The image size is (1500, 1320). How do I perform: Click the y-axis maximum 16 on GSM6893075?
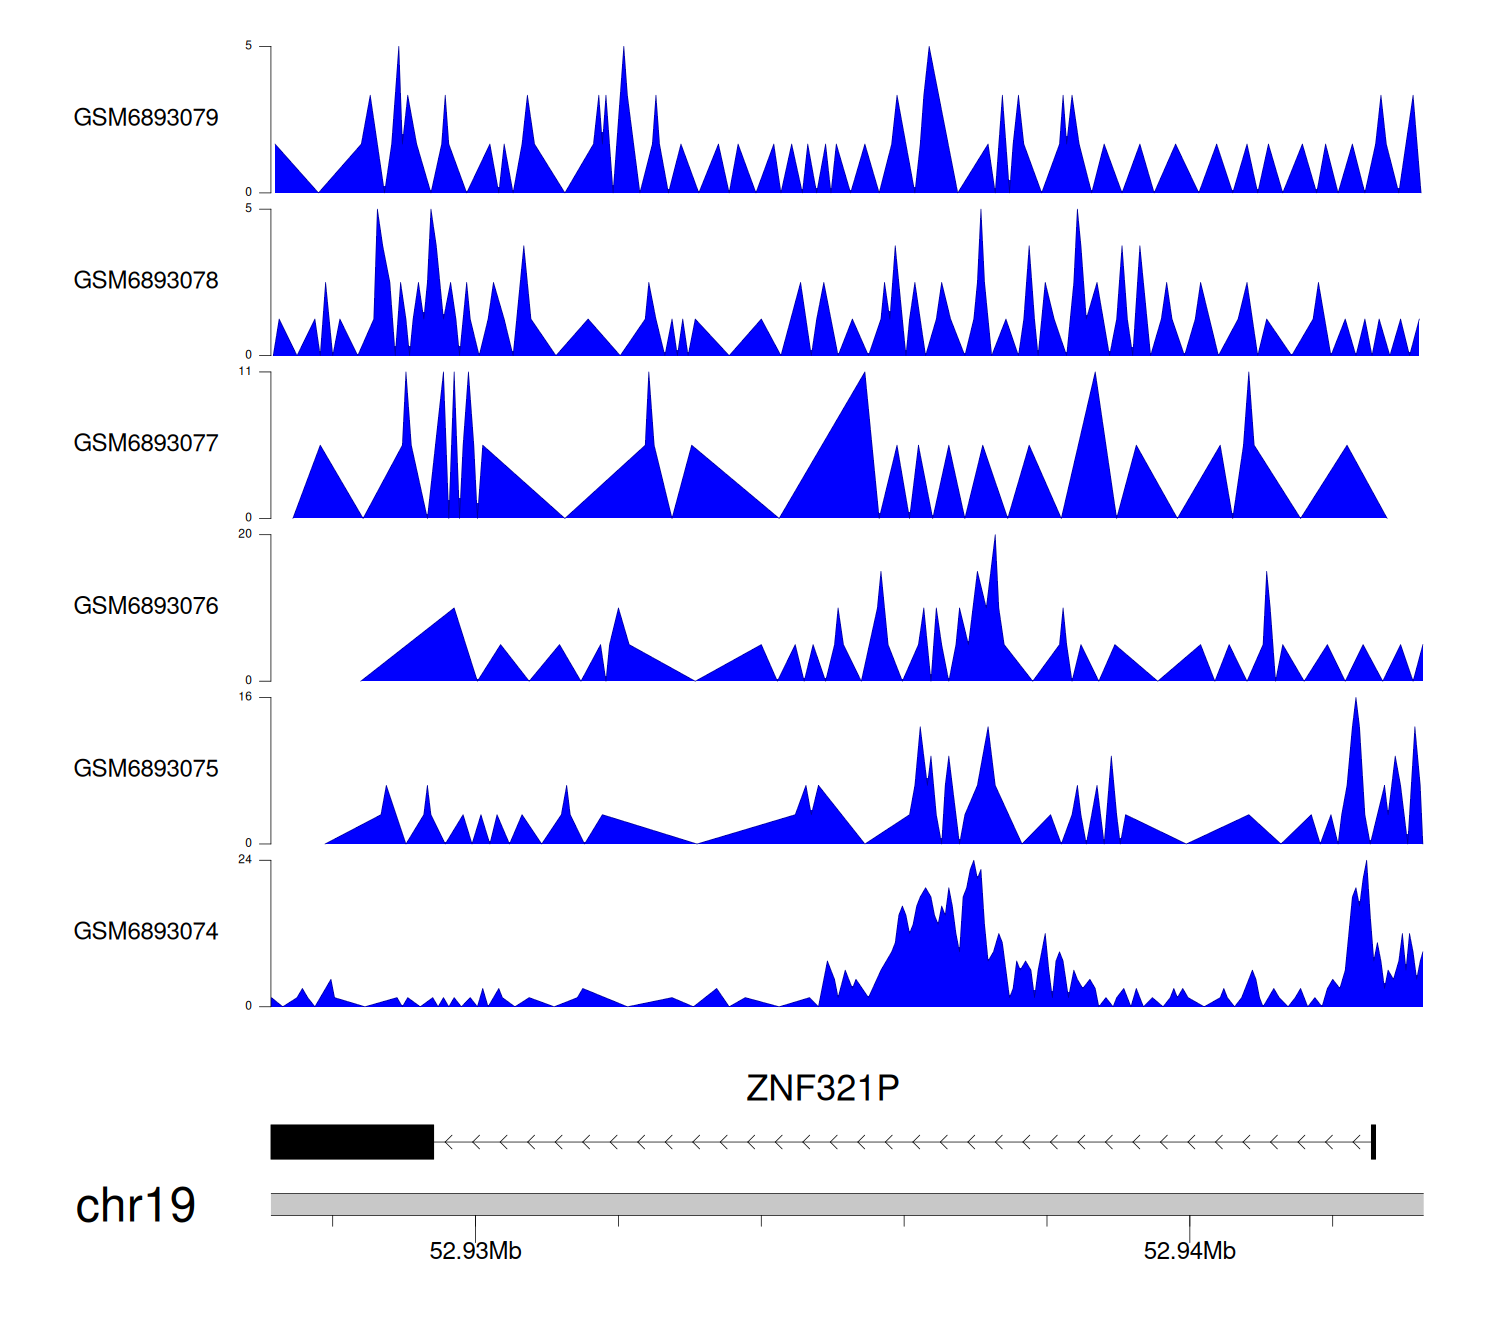click(245, 697)
